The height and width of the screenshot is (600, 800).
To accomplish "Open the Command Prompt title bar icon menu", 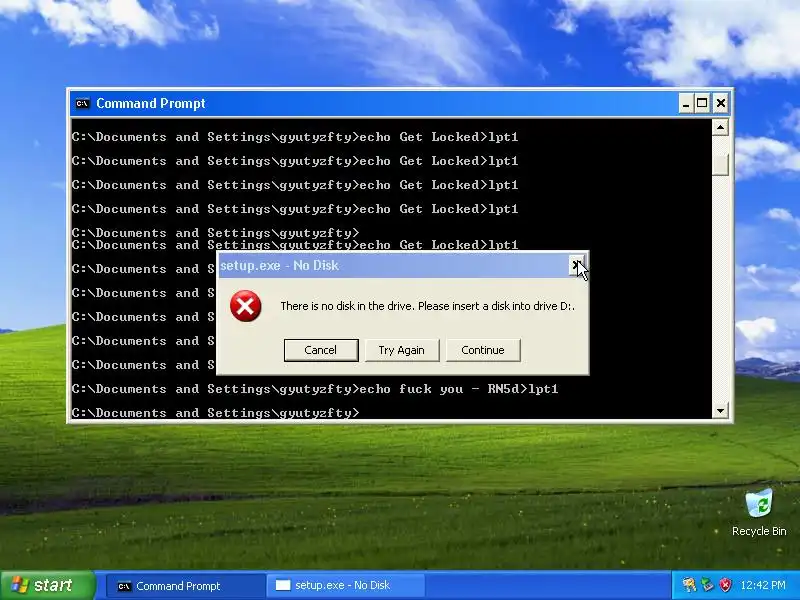I will [82, 104].
